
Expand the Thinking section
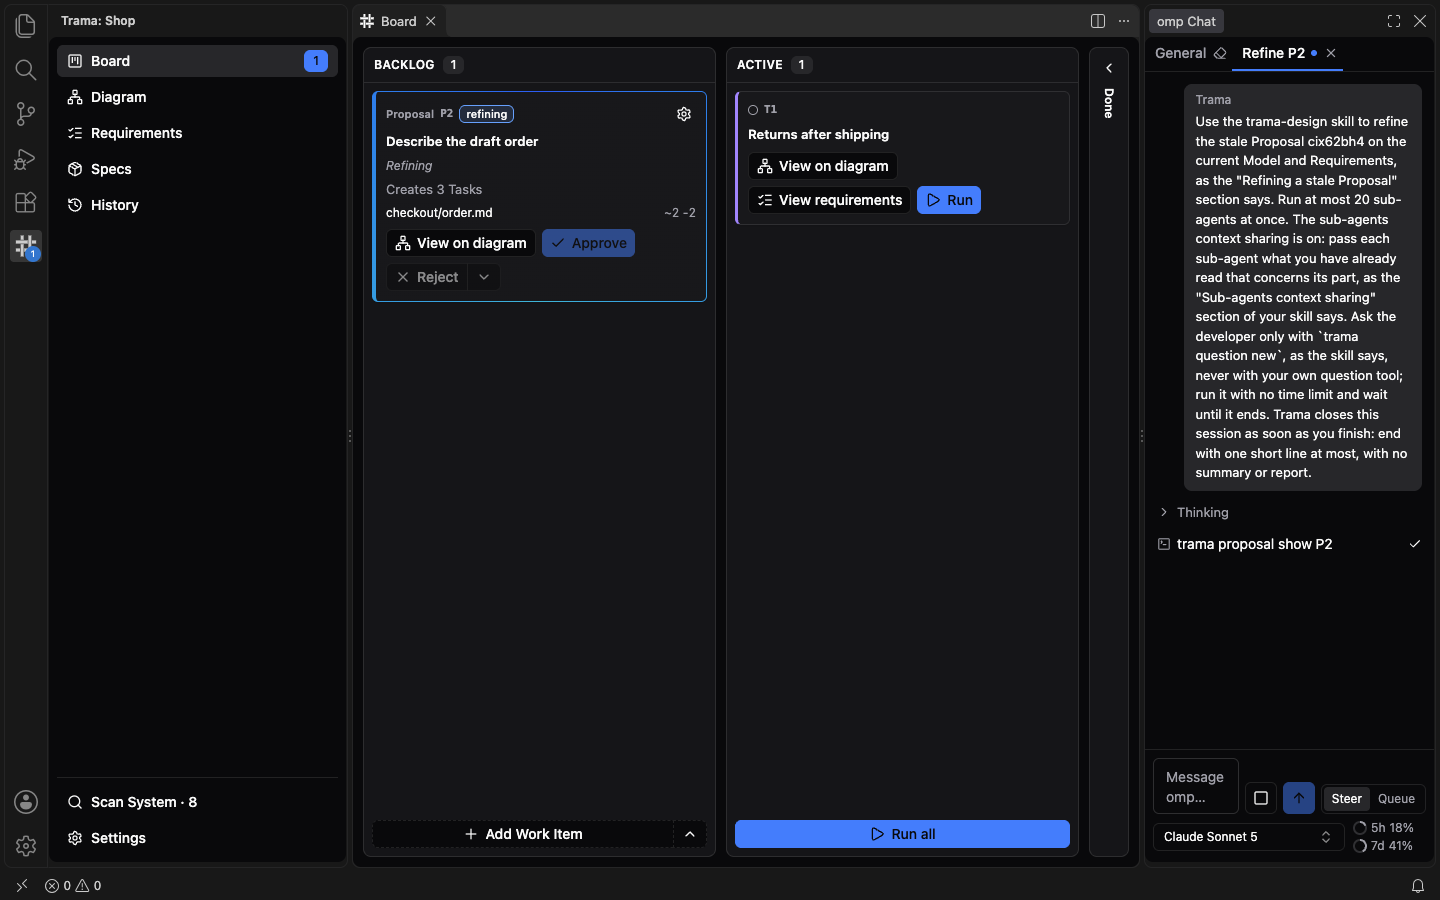(x=1193, y=512)
